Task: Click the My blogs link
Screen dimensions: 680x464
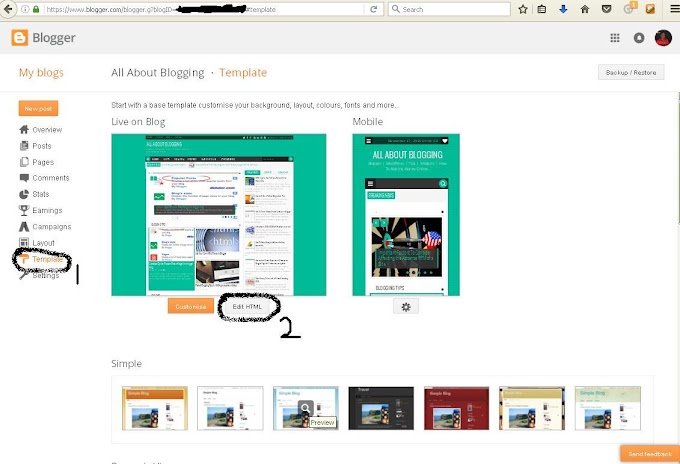Action: pos(41,72)
